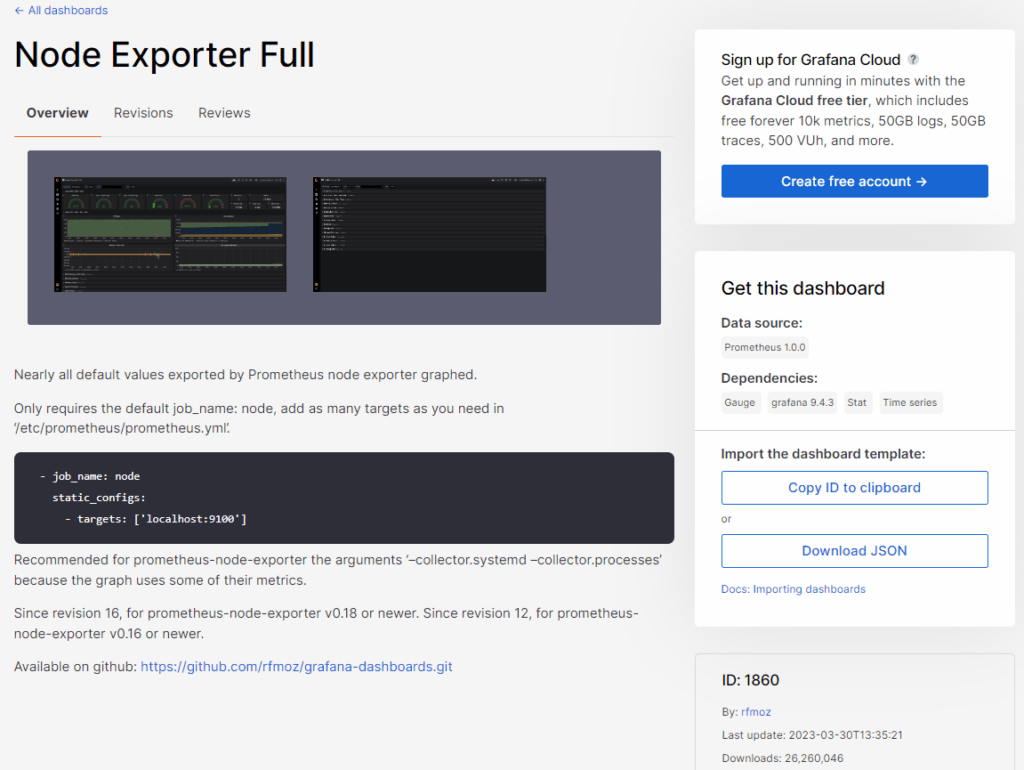This screenshot has width=1024, height=770.
Task: Switch to the Reviews tab
Action: (224, 113)
